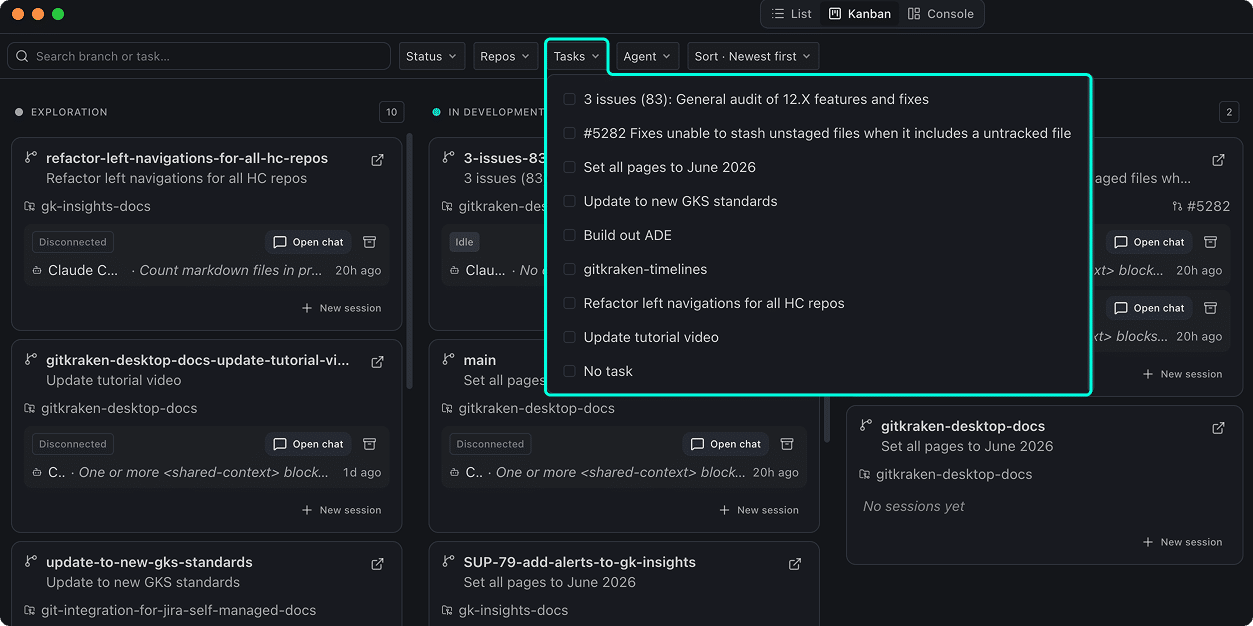
Task: Click branch icon beside main card title
Action: pyautogui.click(x=448, y=360)
